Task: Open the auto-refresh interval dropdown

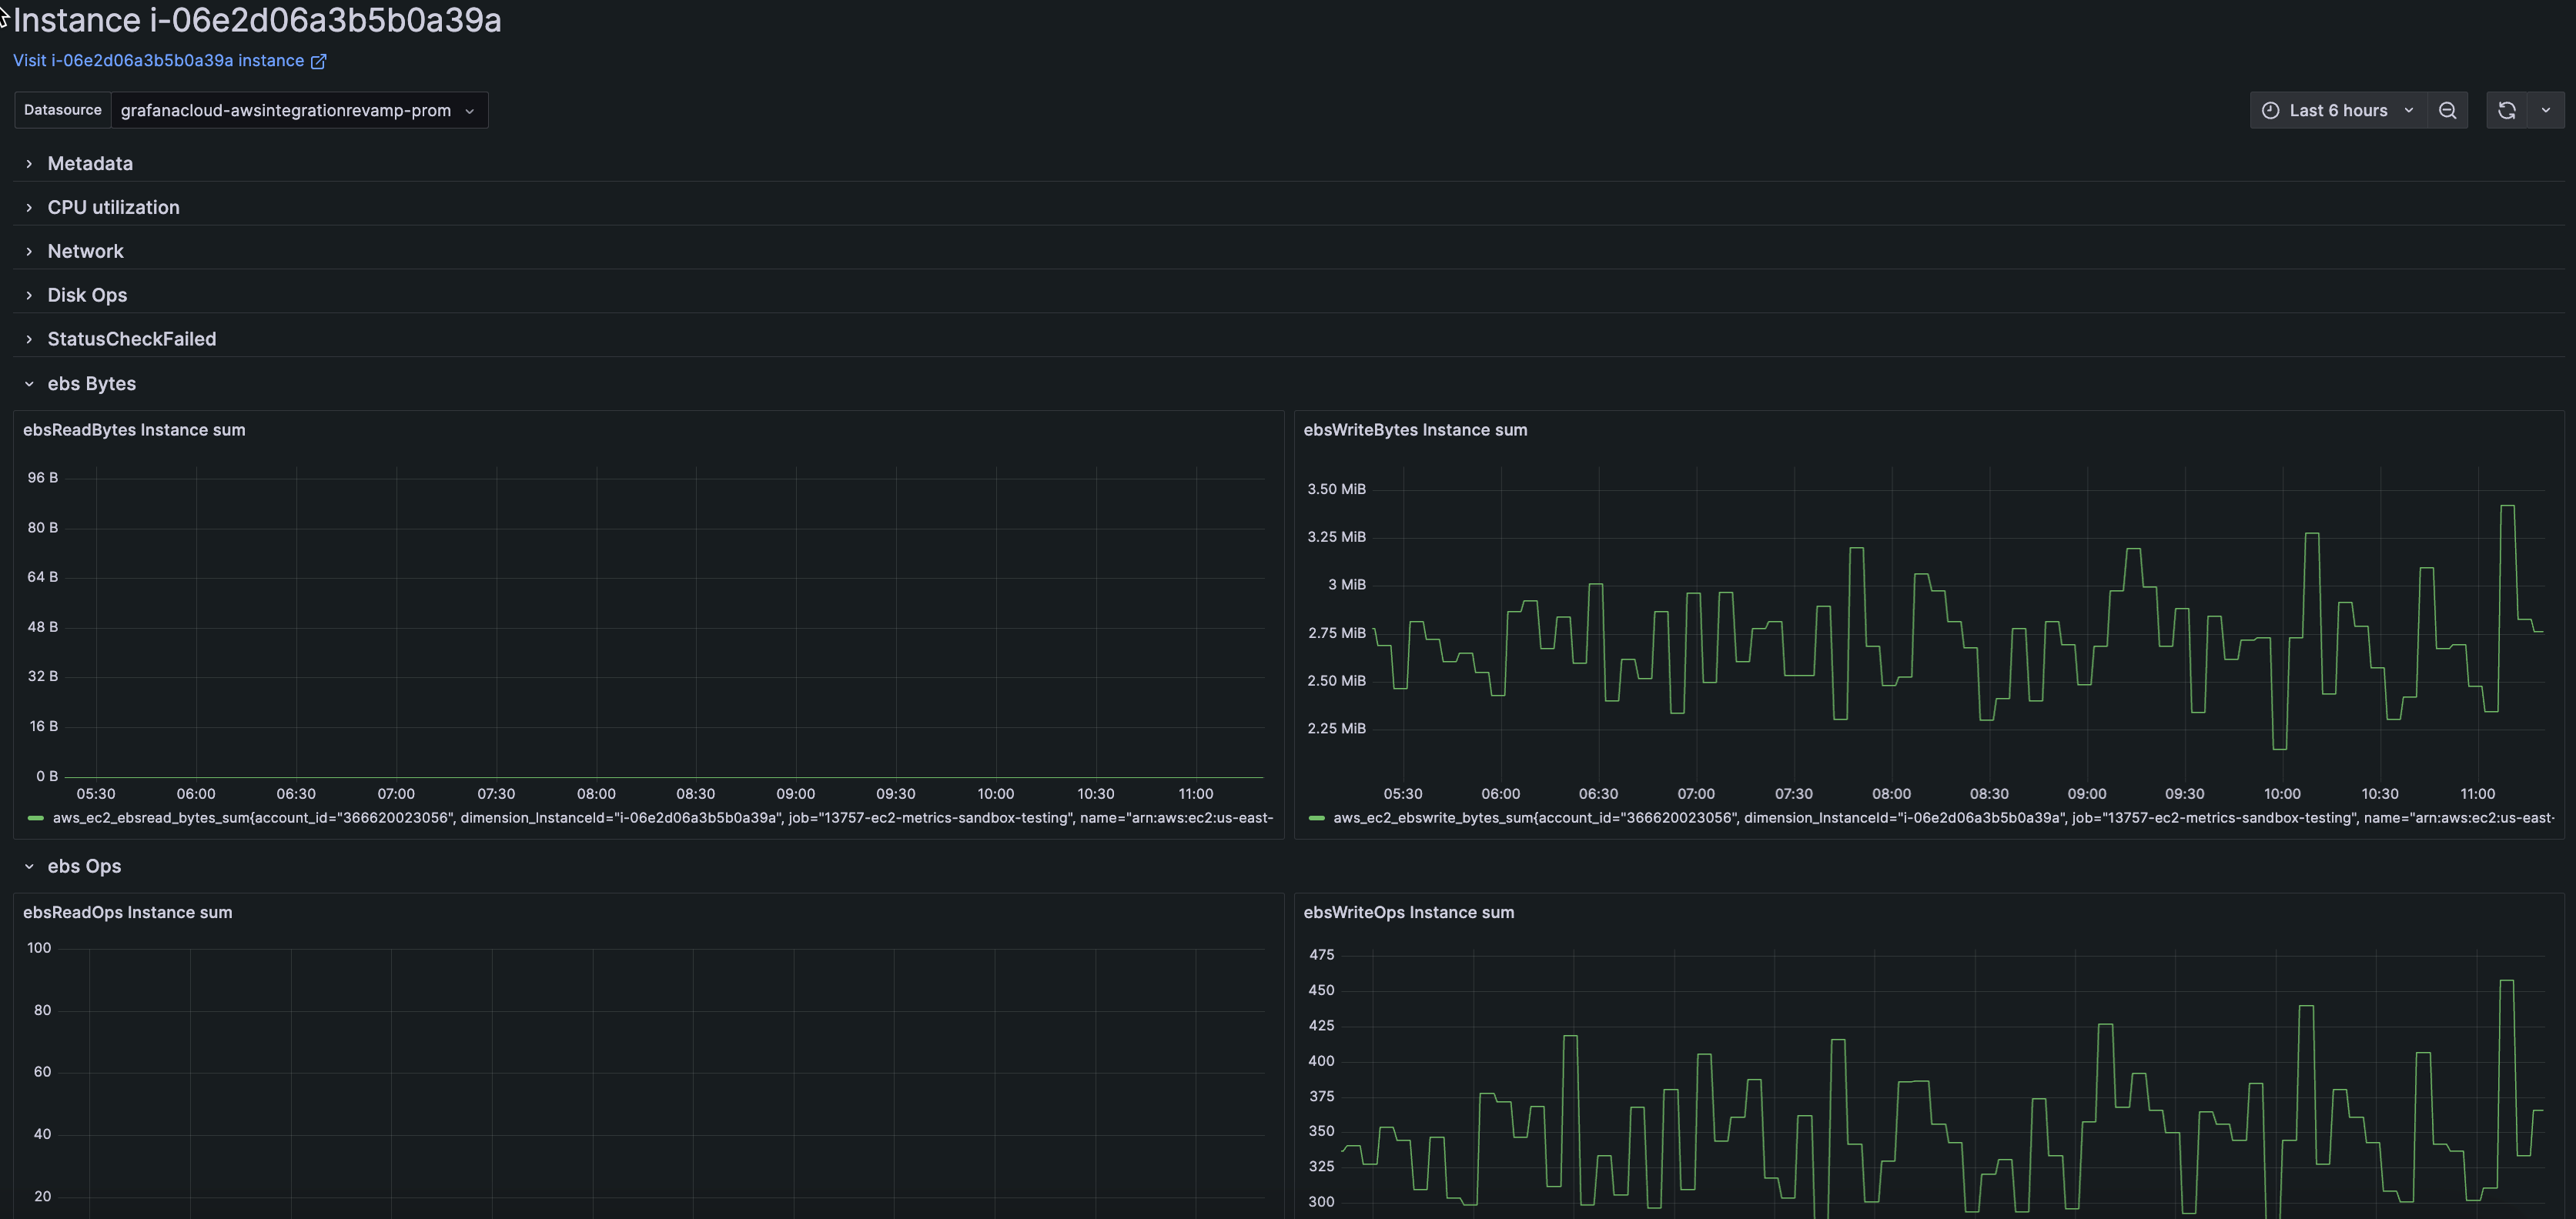Action: coord(2547,110)
